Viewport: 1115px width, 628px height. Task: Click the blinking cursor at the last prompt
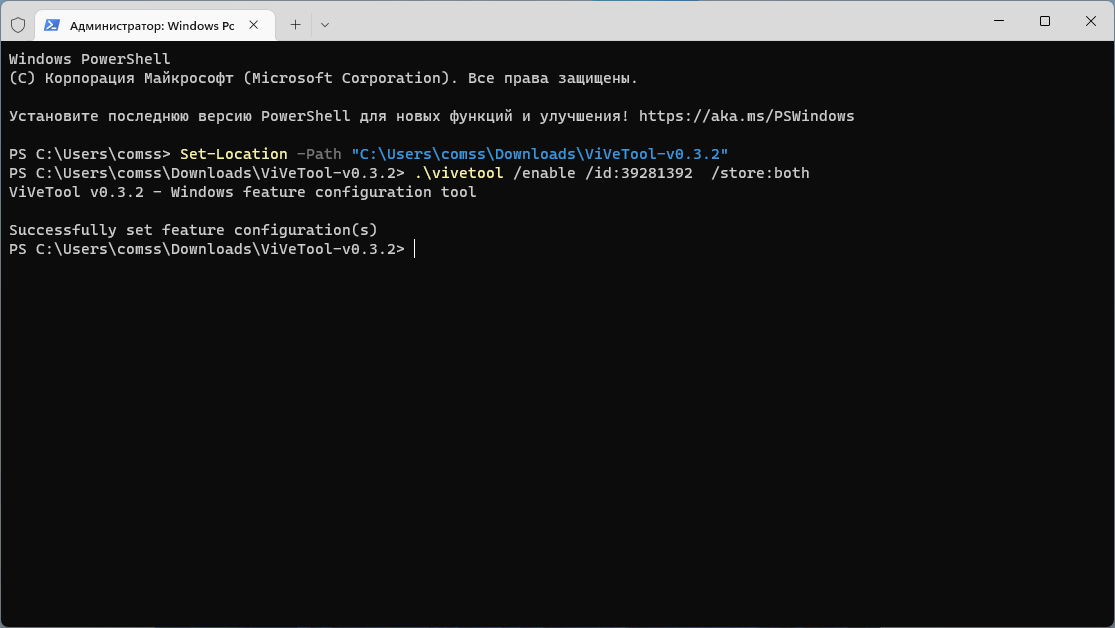click(x=414, y=249)
